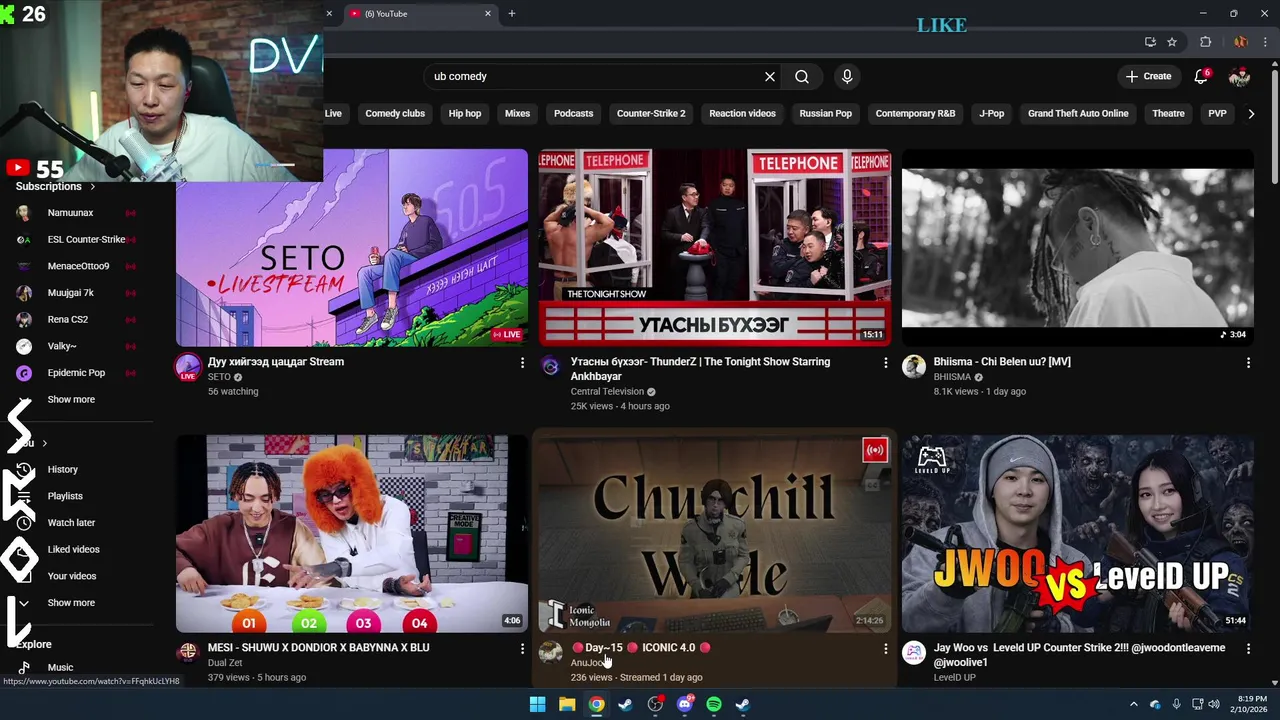Select the Theatre chip

coord(1168,114)
